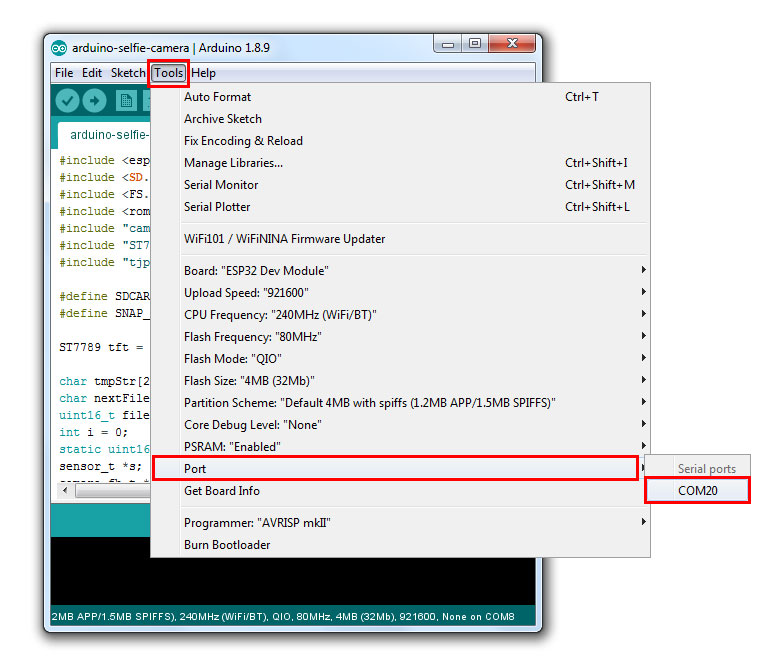This screenshot has height=672, width=780.
Task: Minimize the Arduino window
Action: pyautogui.click(x=448, y=44)
